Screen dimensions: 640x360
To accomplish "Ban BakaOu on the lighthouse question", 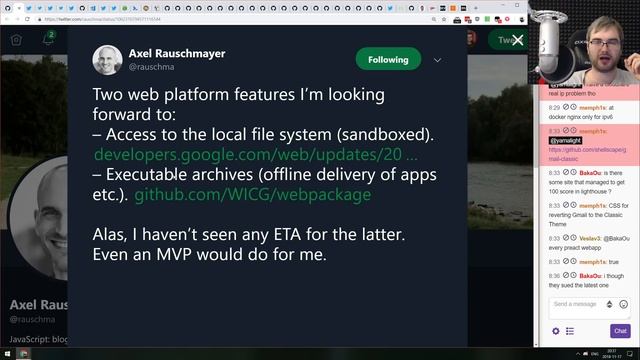I will pos(566,172).
